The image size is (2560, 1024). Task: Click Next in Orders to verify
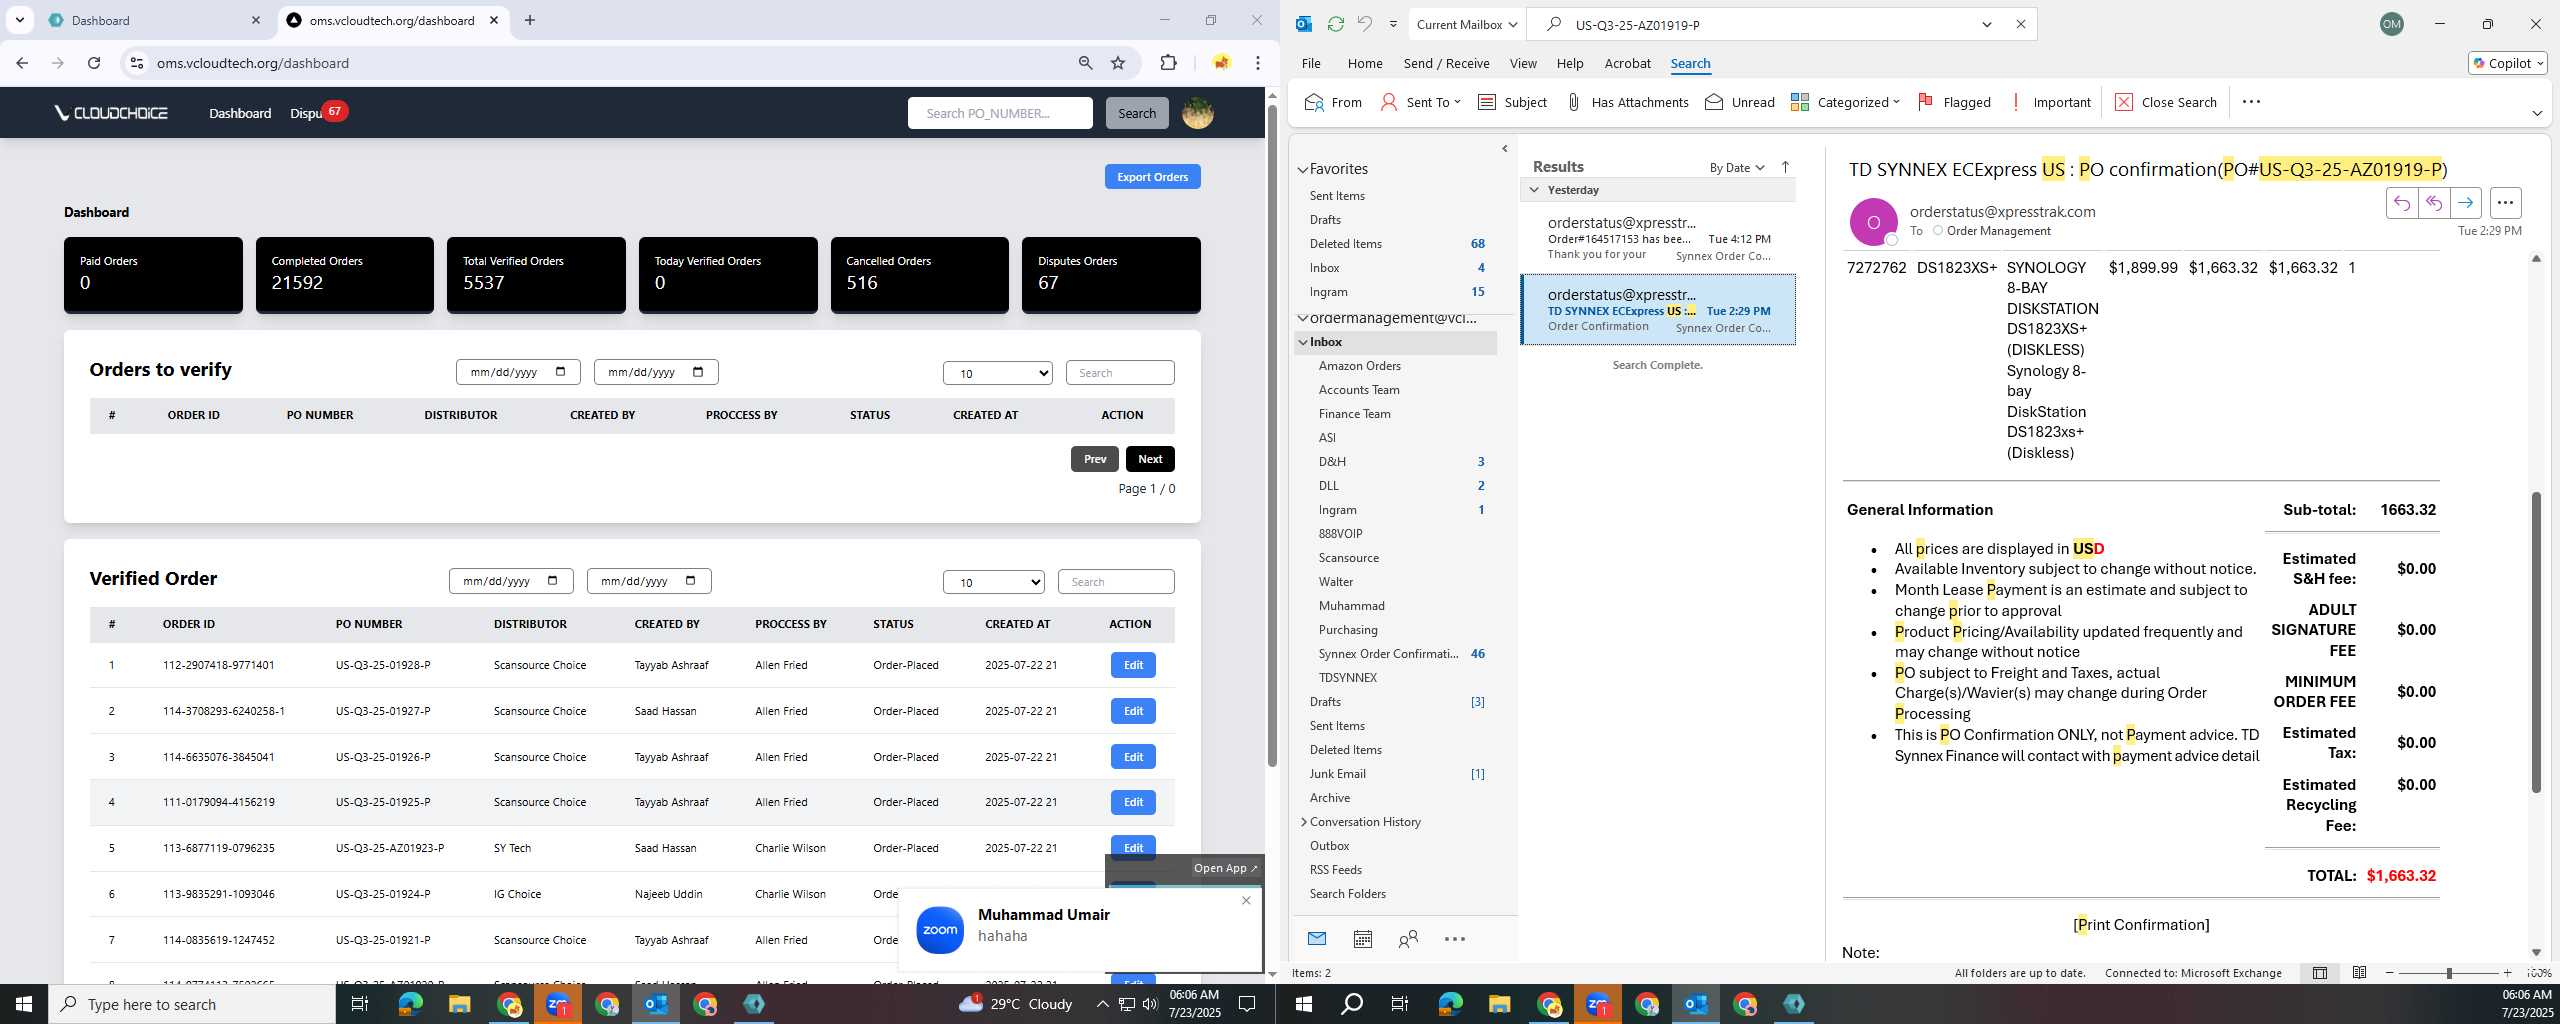click(1150, 459)
